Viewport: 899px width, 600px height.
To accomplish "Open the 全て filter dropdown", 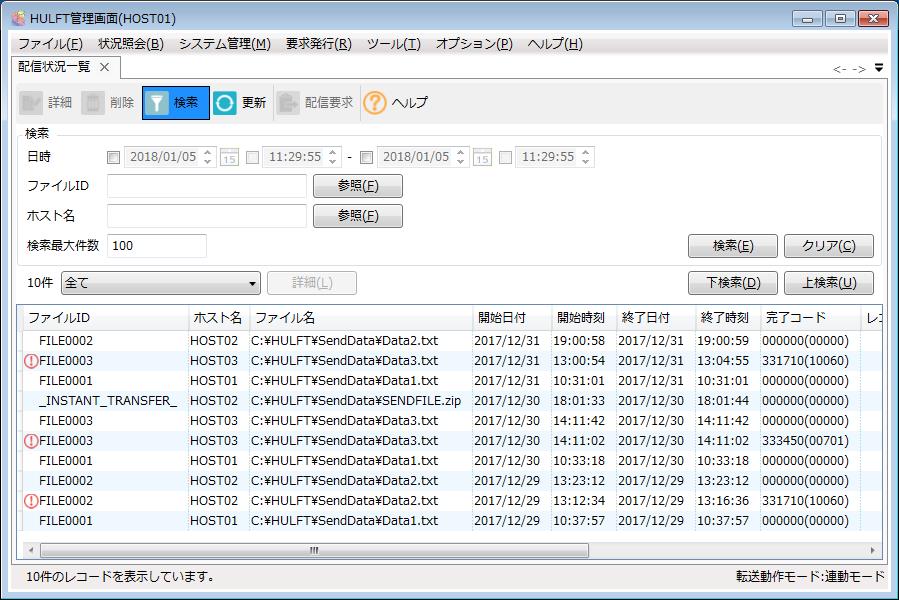I will point(161,283).
